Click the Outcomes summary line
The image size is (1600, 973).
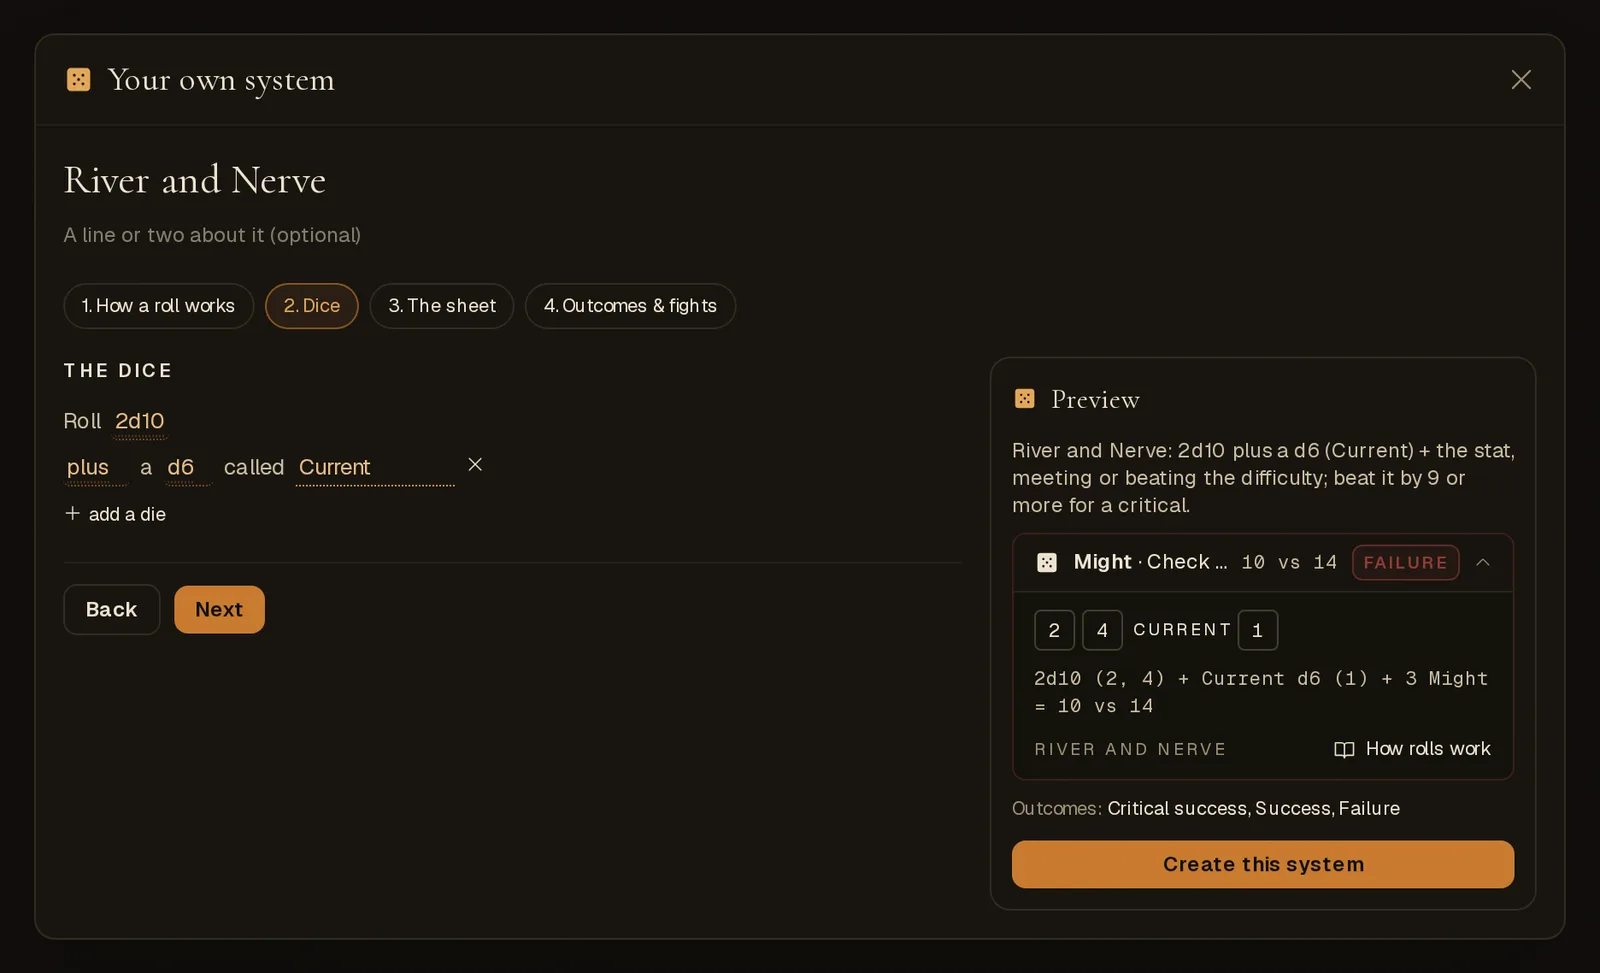[x=1206, y=808]
